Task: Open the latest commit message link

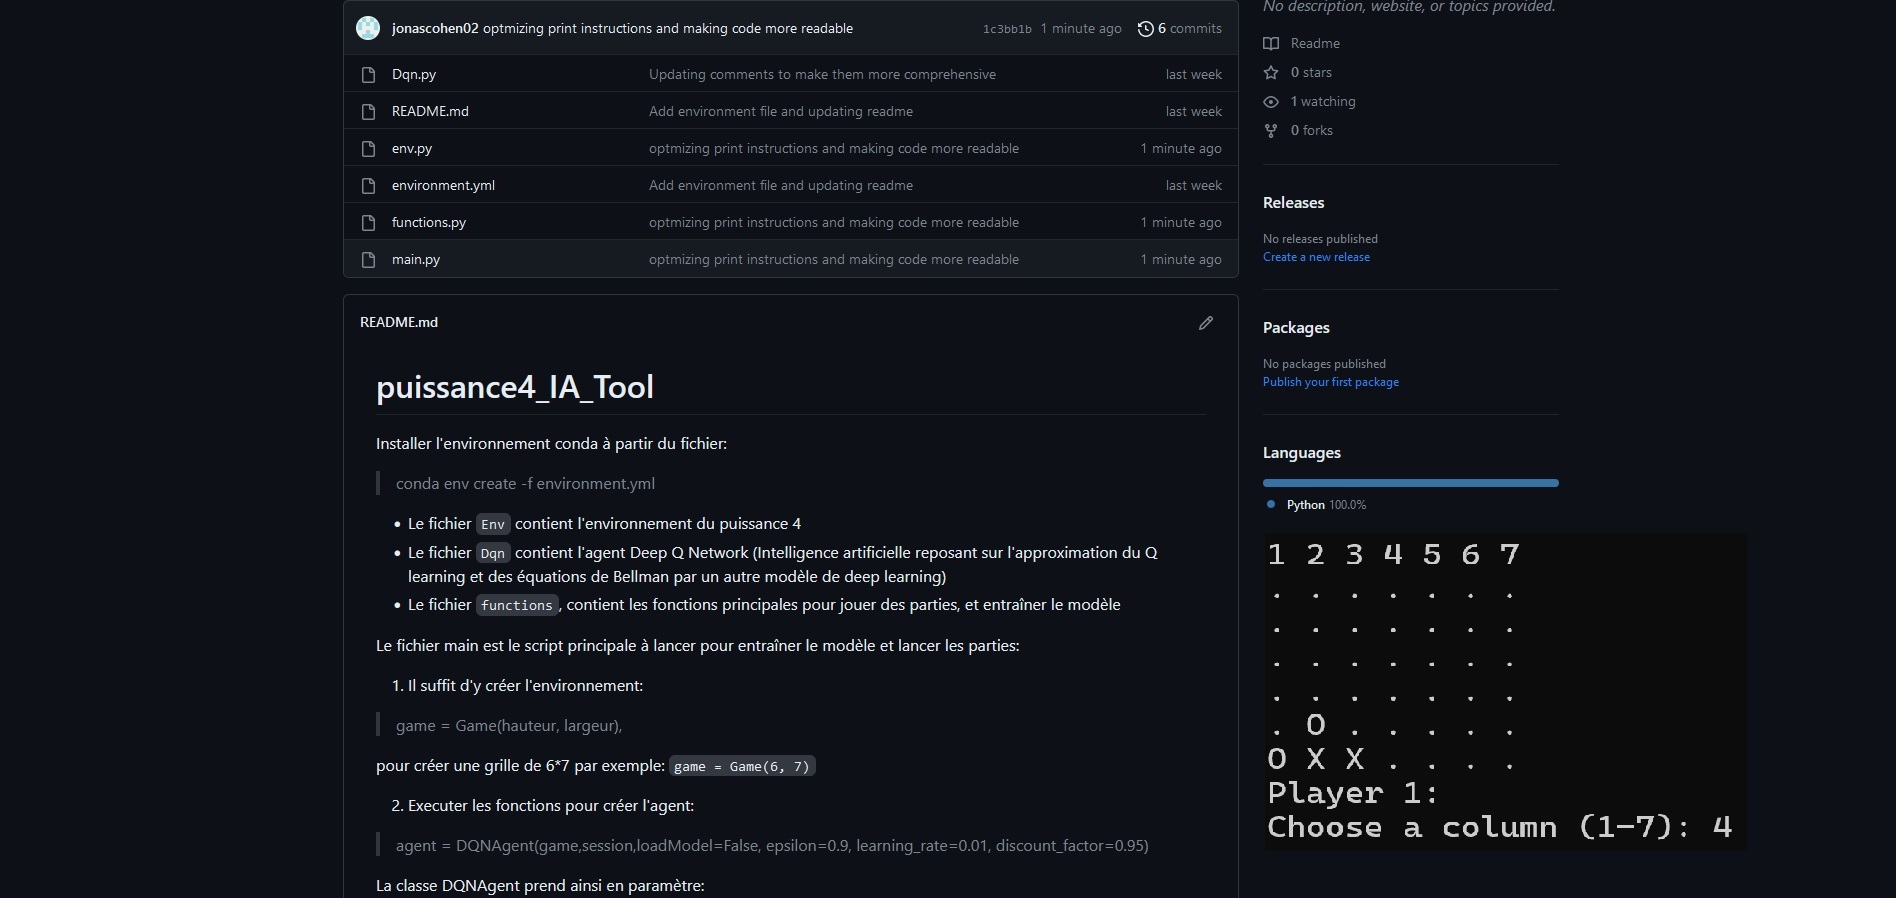Action: coord(668,28)
